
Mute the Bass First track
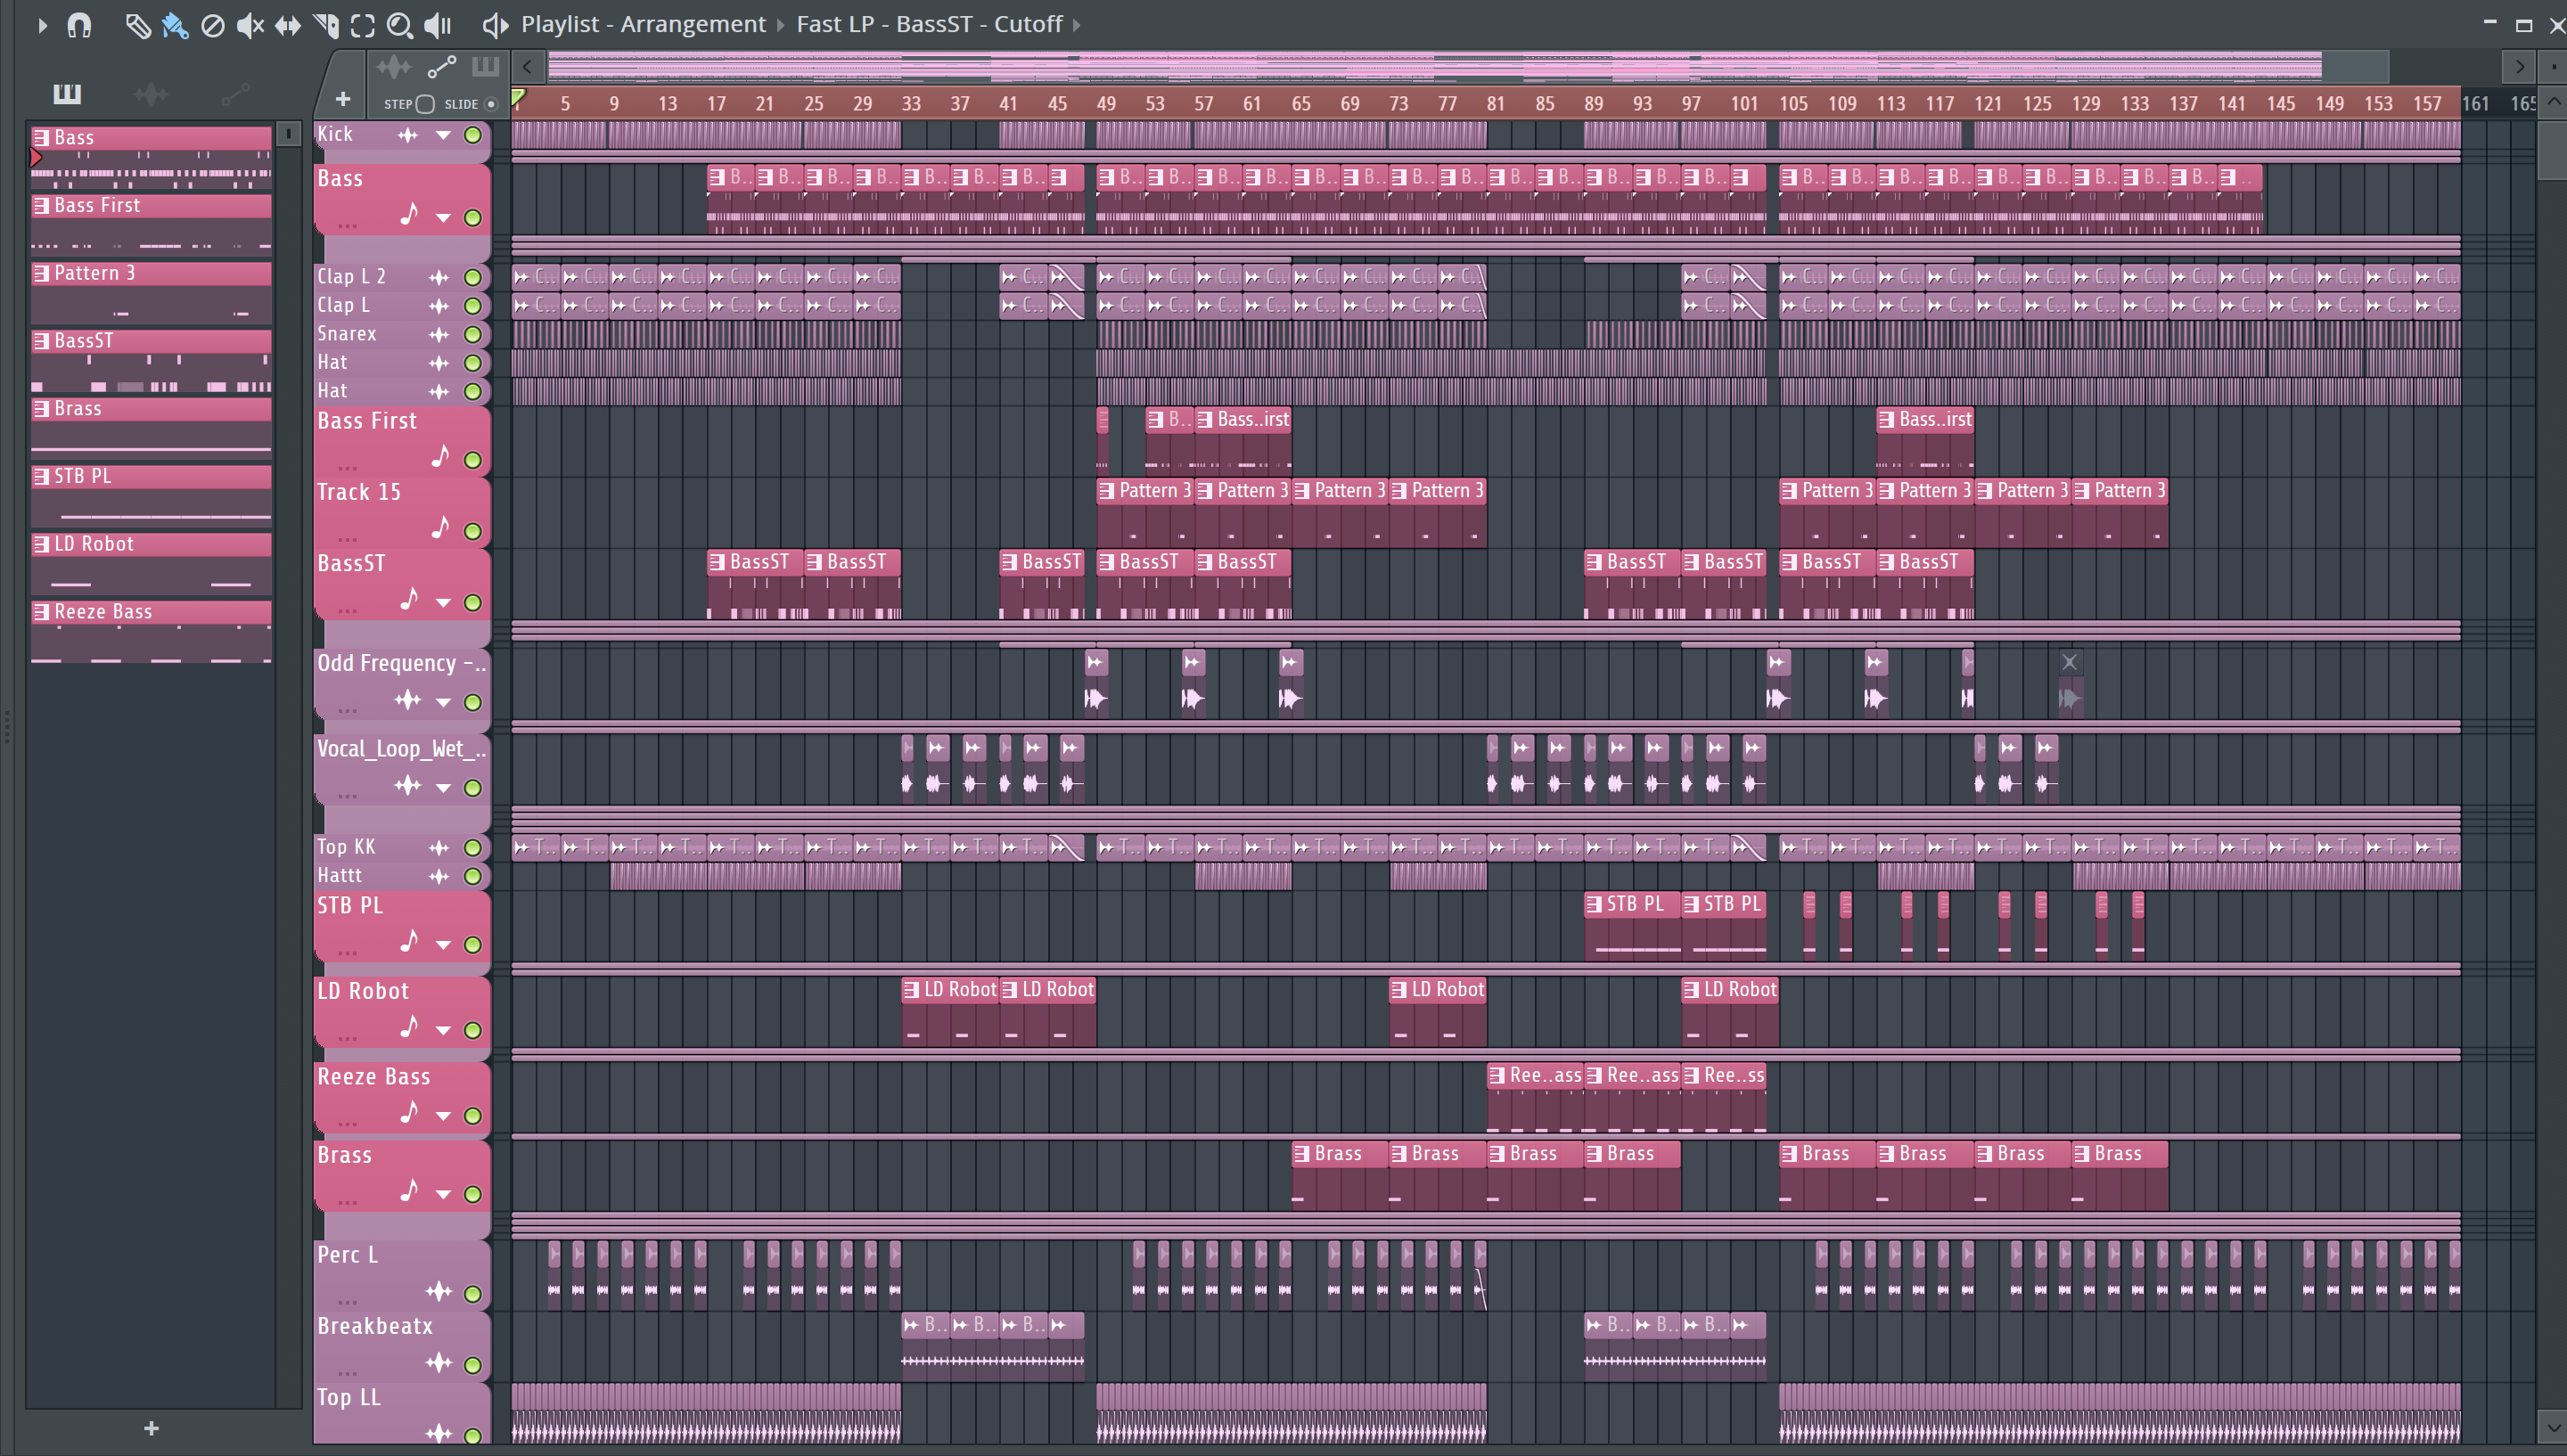[473, 461]
